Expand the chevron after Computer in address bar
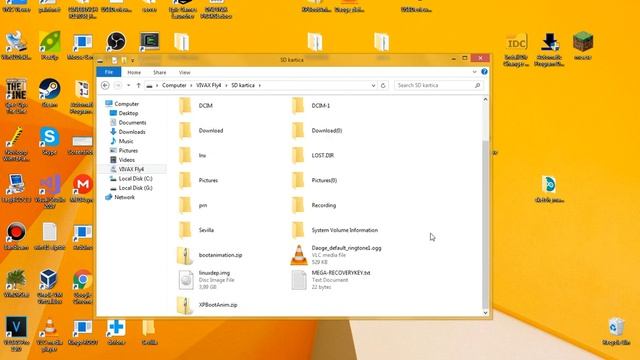 [x=191, y=85]
